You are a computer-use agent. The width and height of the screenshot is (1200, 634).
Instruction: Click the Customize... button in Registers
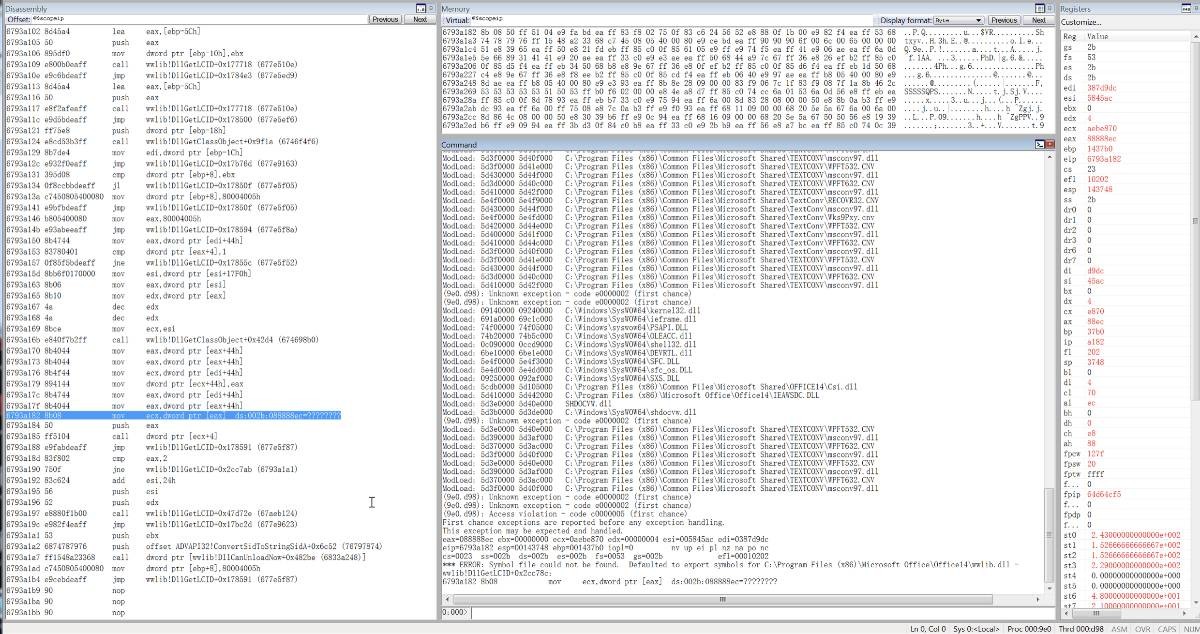tap(1081, 21)
